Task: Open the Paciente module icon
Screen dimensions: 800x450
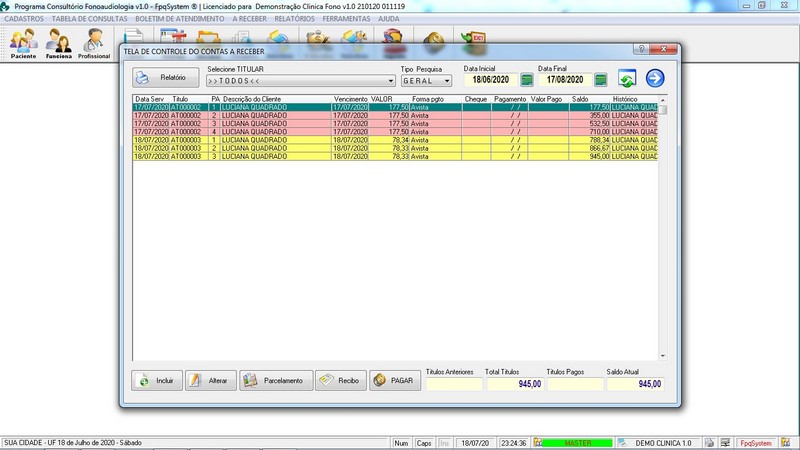Action: 23,43
